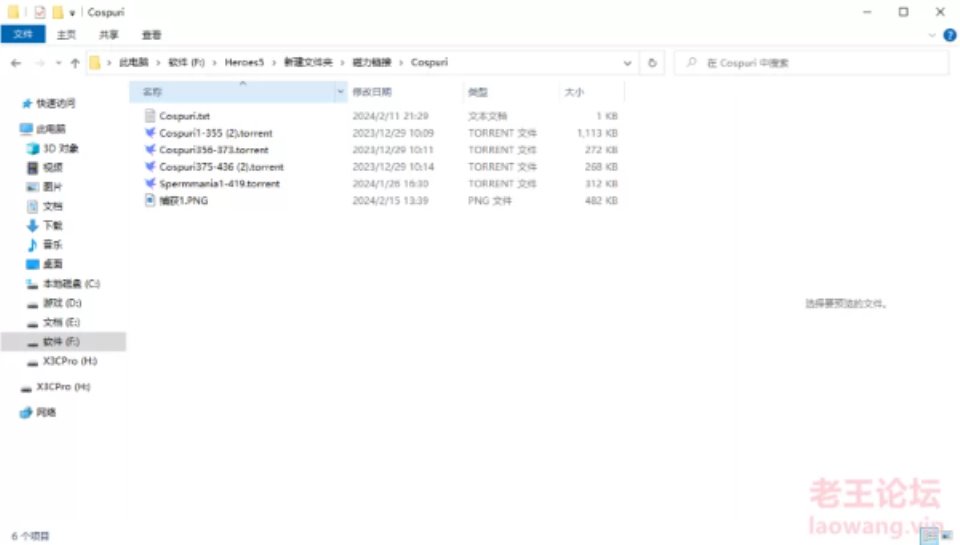Collapse the ribbon with the chevron
The width and height of the screenshot is (960, 545).
pos(932,35)
